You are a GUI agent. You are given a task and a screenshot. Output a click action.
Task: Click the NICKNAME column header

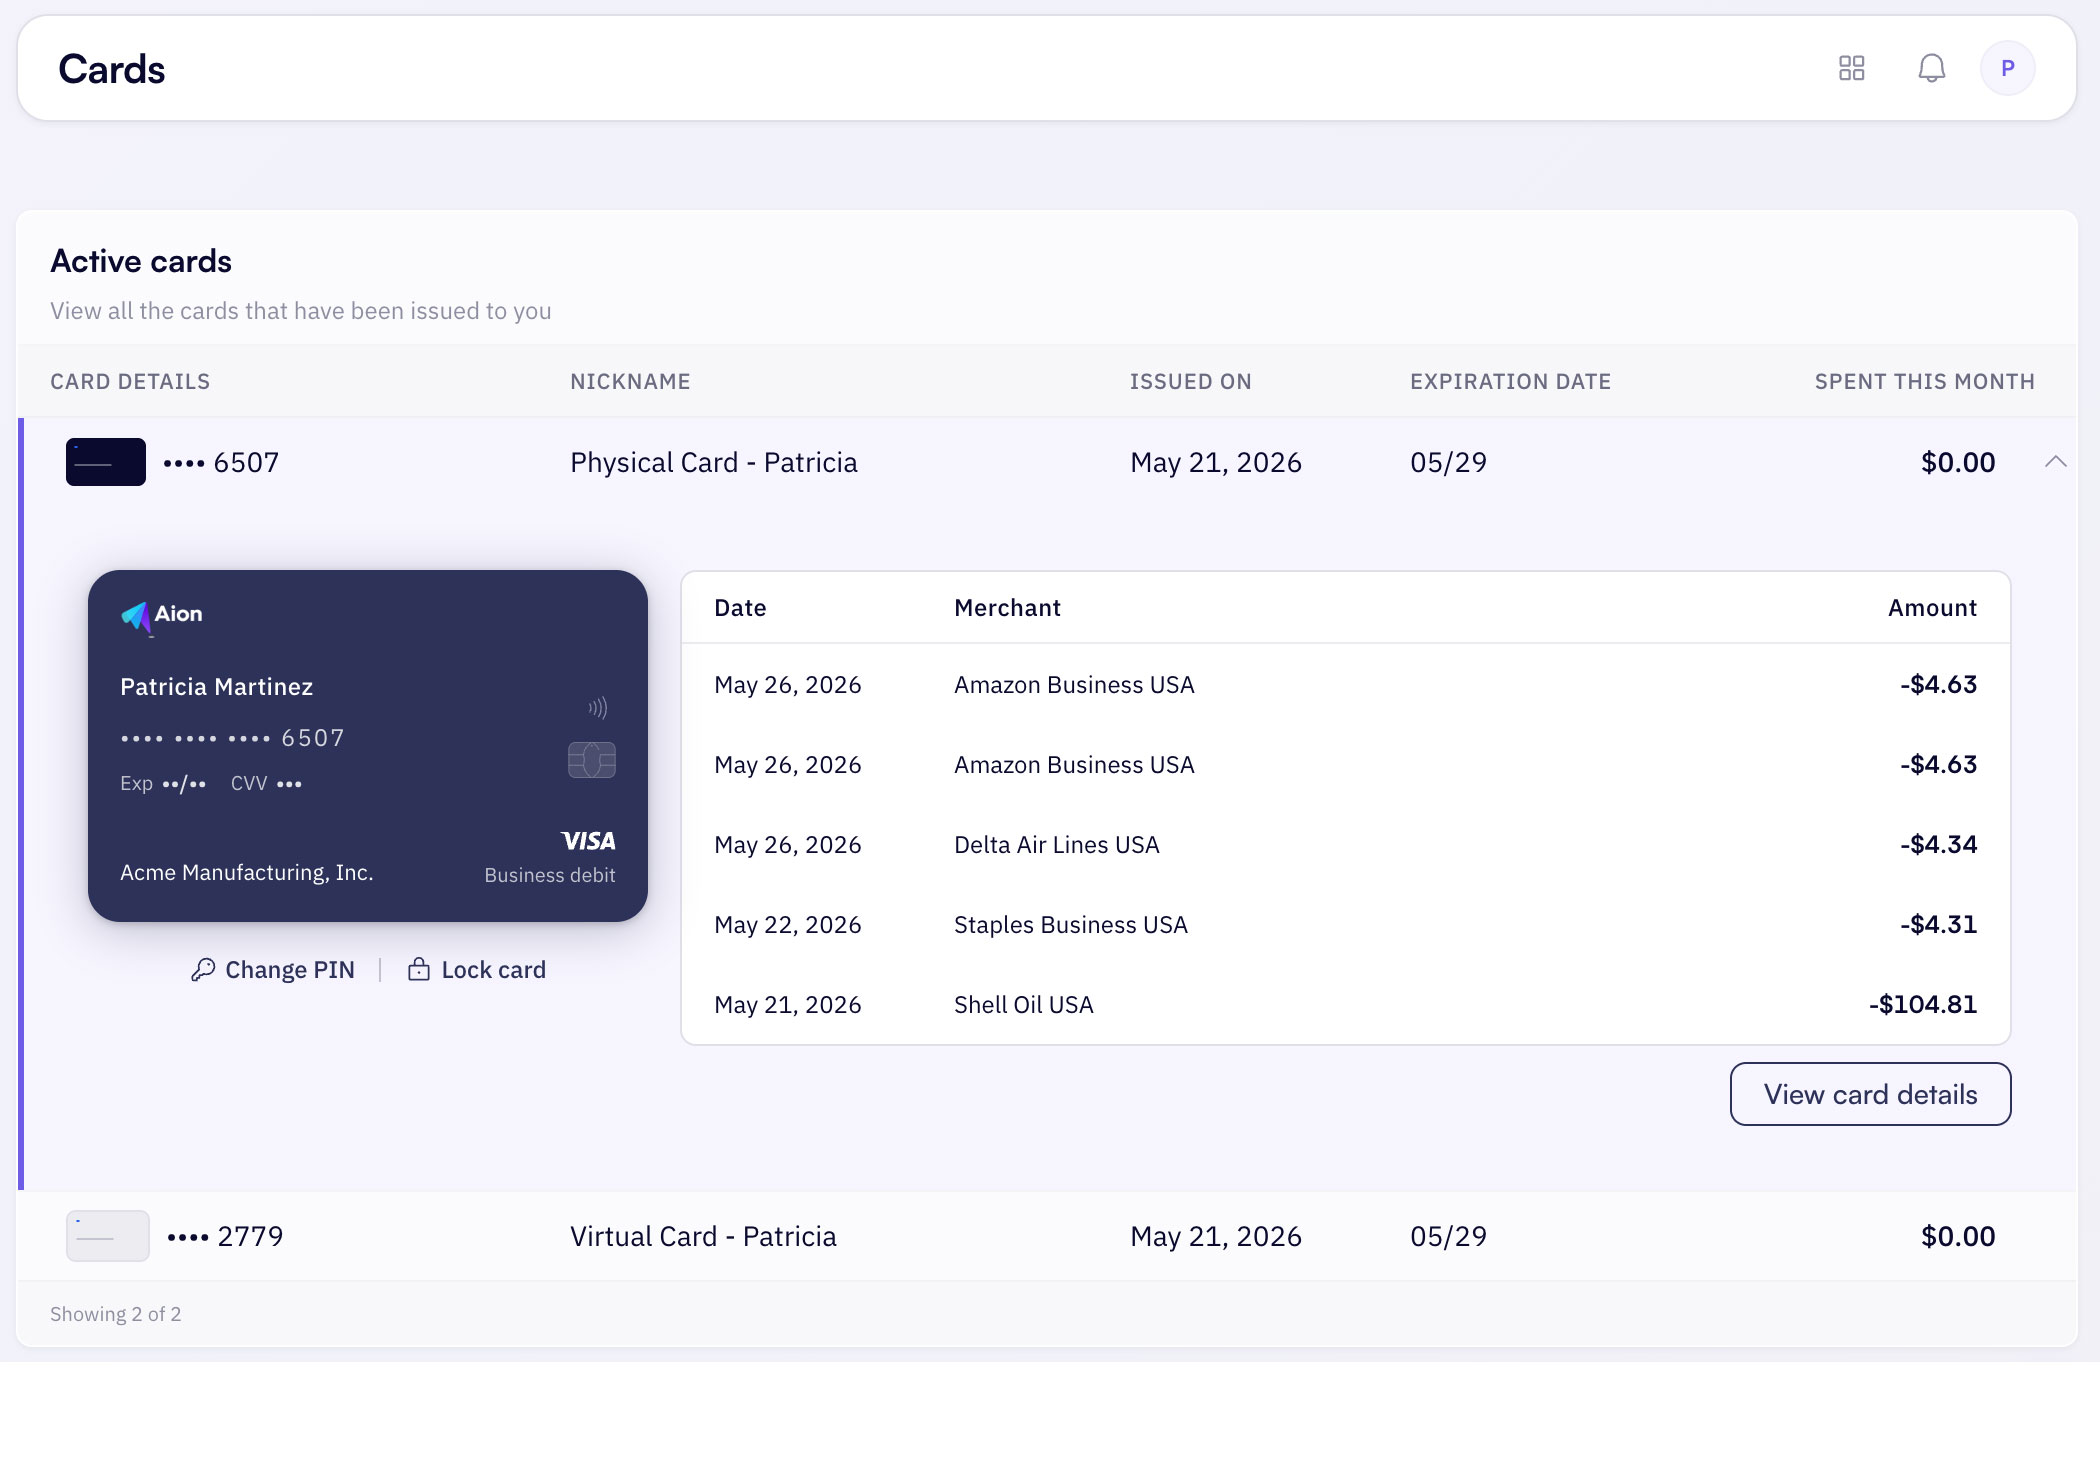point(630,381)
